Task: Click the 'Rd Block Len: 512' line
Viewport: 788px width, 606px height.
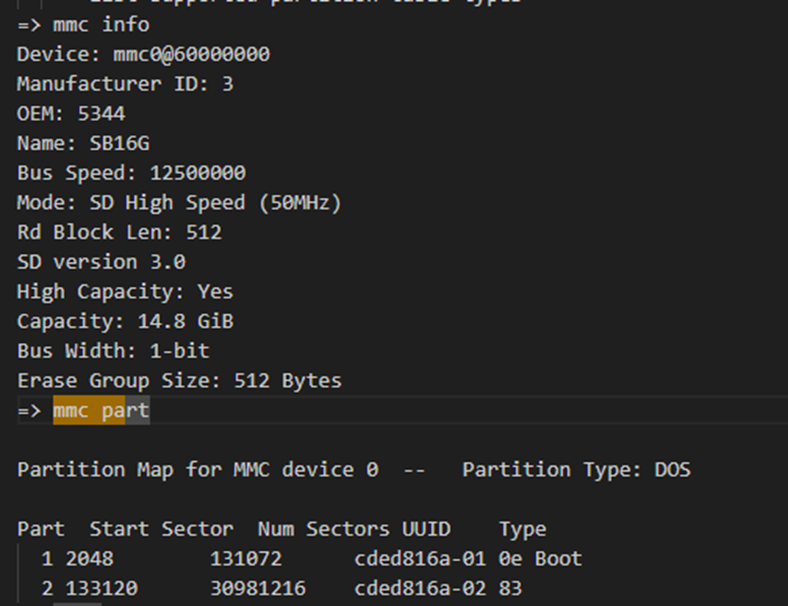Action: pyautogui.click(x=120, y=232)
